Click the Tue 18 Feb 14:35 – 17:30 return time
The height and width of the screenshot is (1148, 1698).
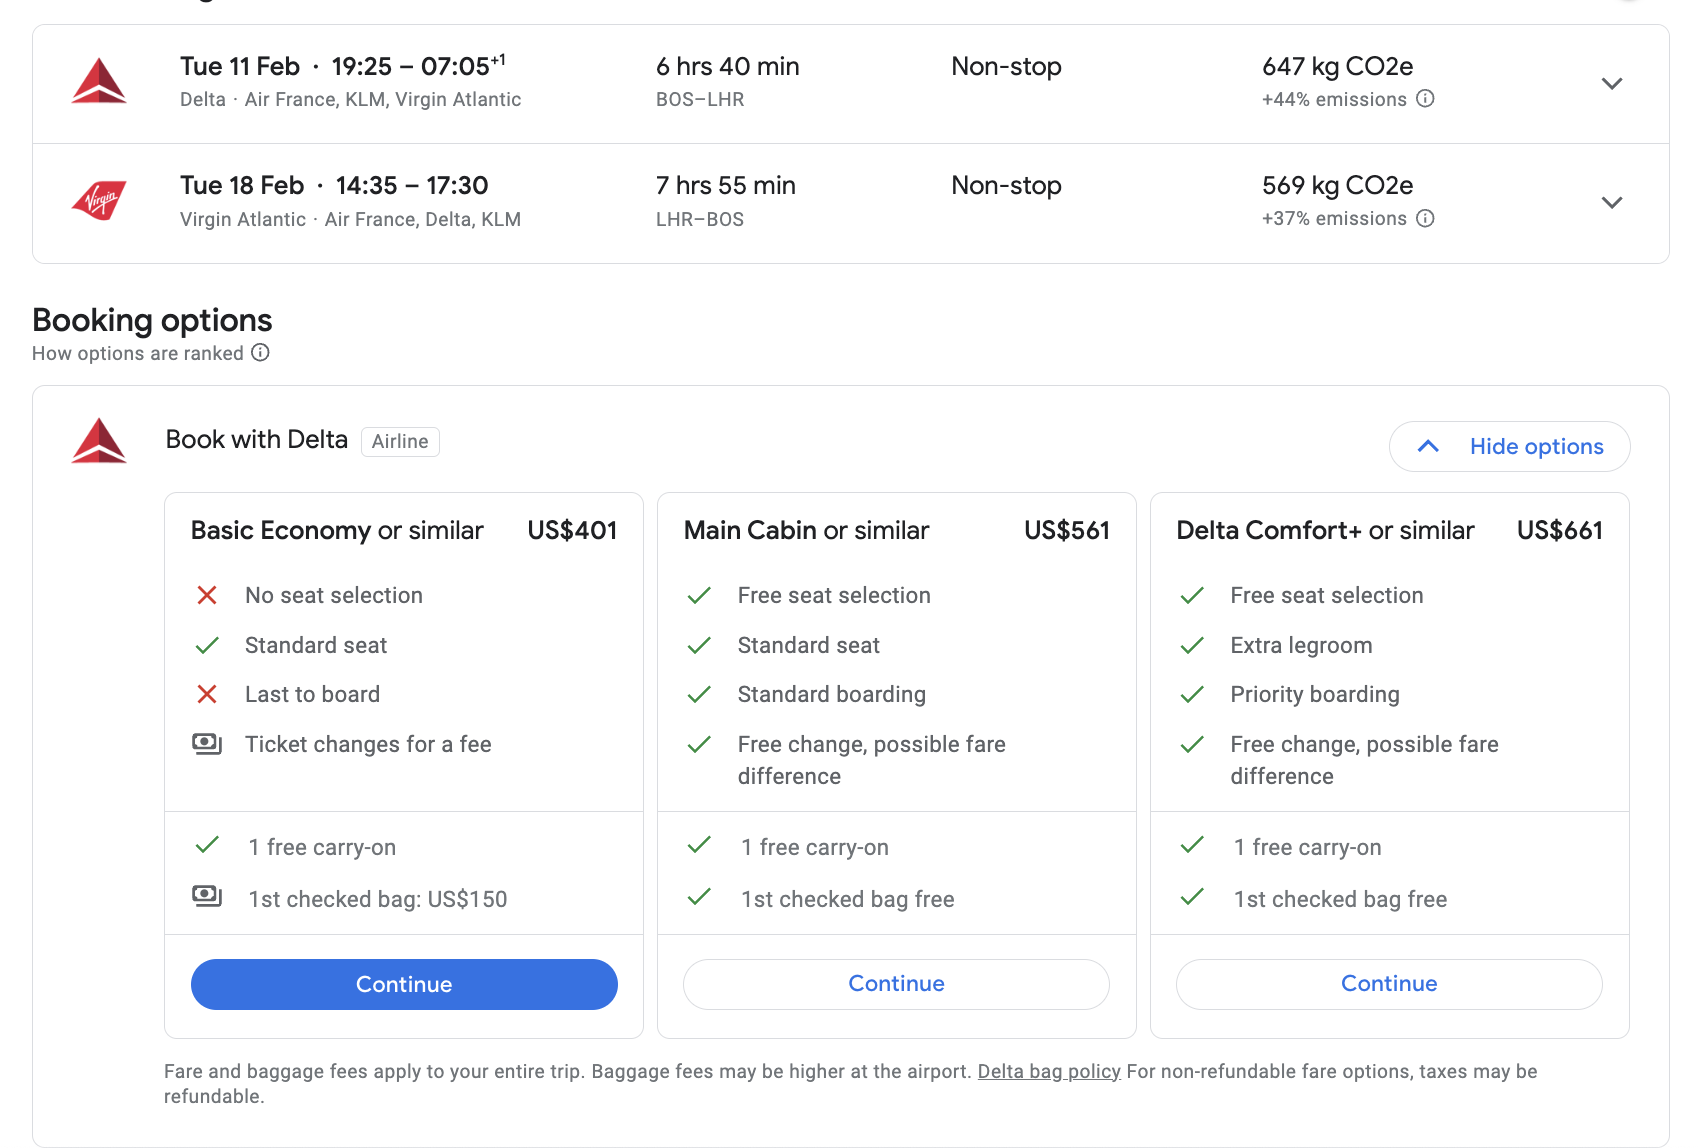(334, 185)
